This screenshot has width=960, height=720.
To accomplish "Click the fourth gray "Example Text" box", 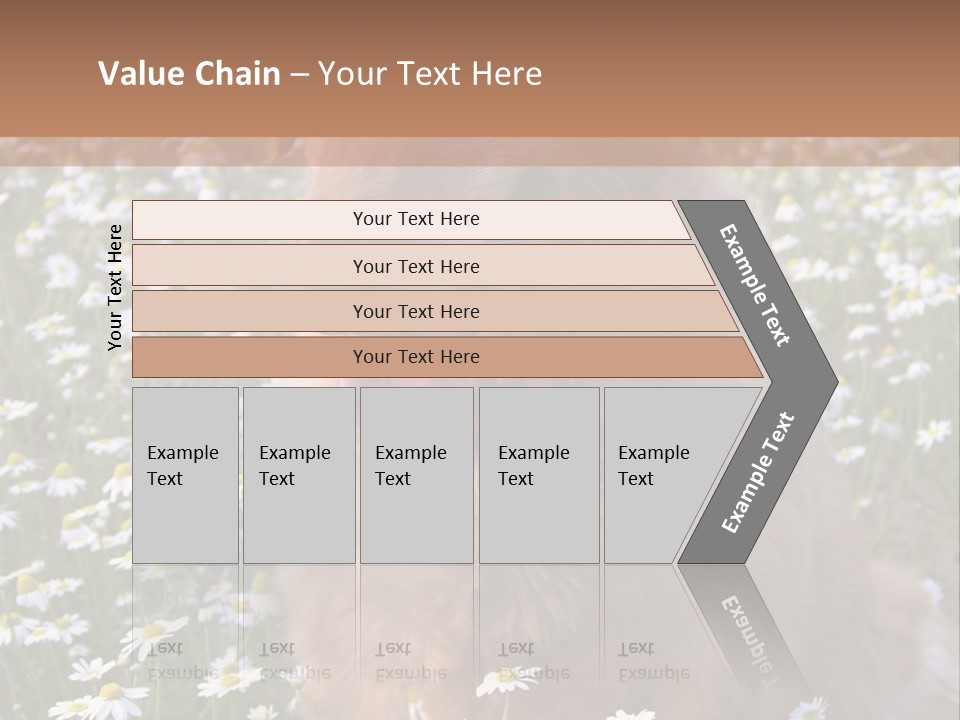I will point(538,475).
